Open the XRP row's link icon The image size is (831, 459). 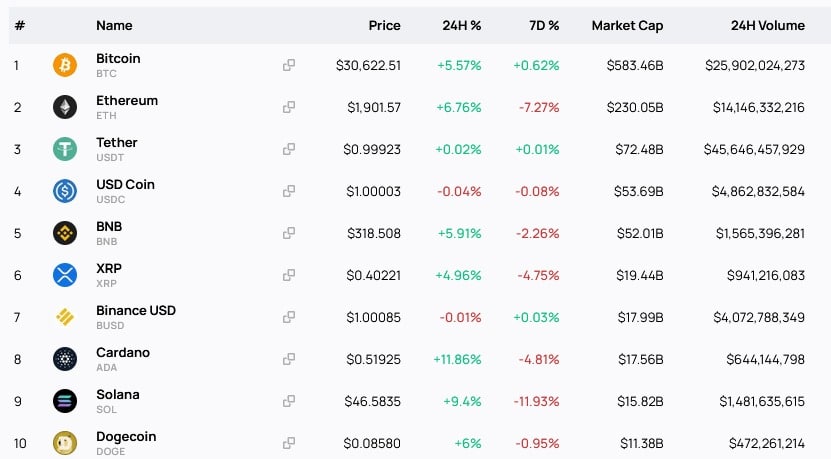(x=289, y=275)
